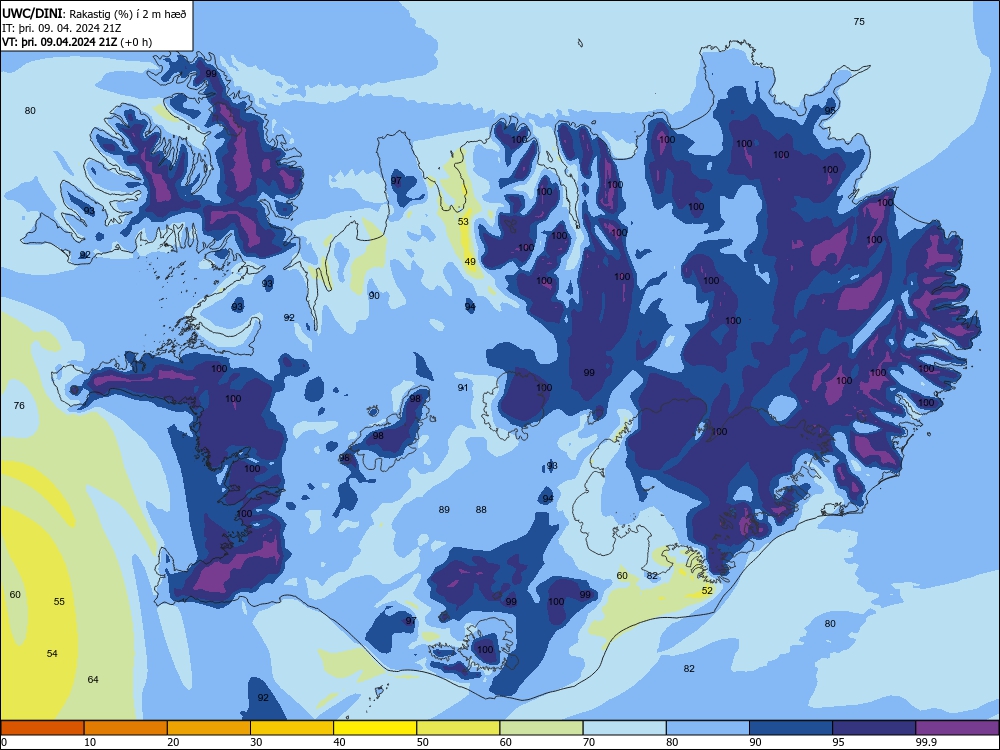Viewport: 1000px width, 750px height.
Task: Click the 0–10 dark orange legend swatch
Action: pyautogui.click(x=43, y=728)
